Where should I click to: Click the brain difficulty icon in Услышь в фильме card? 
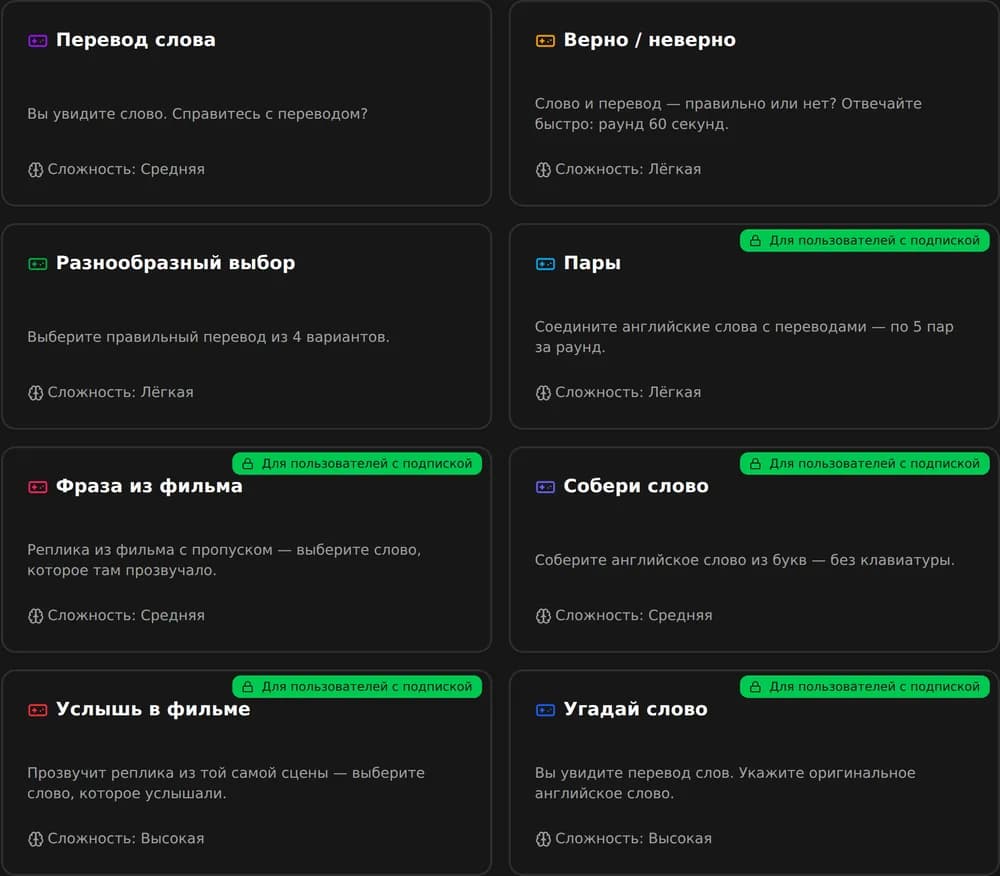pyautogui.click(x=36, y=839)
